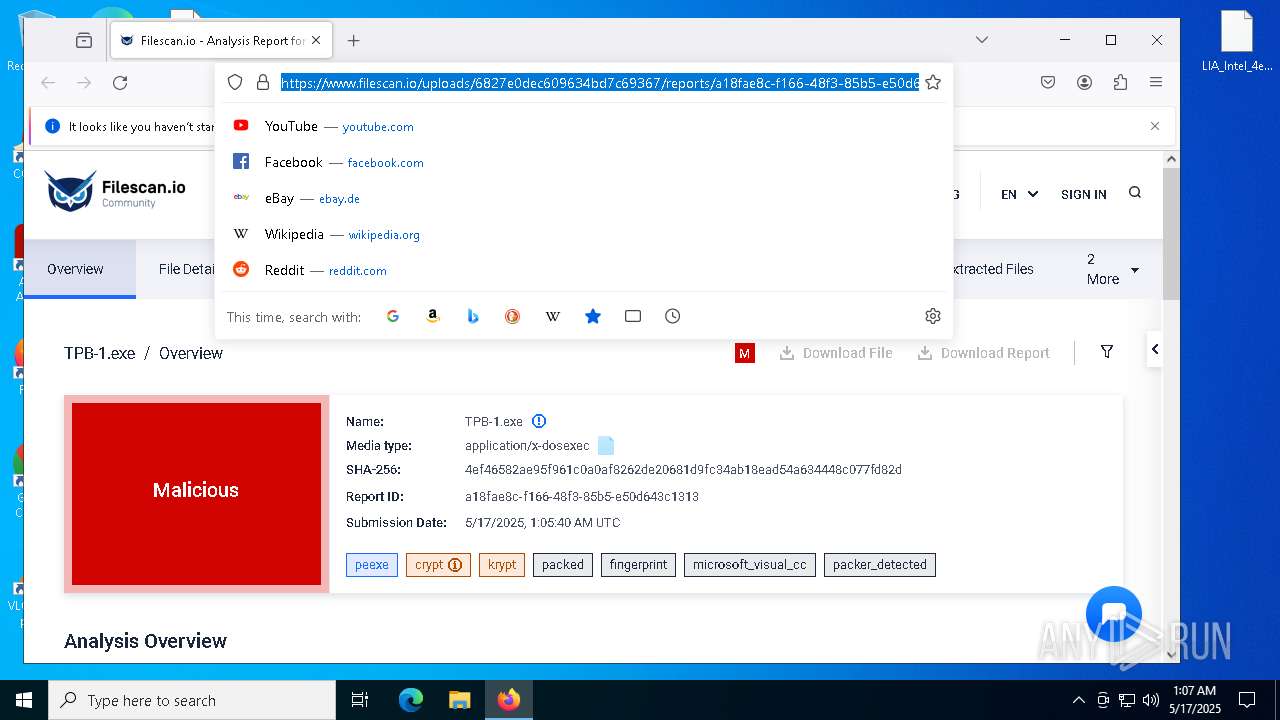Open Windows Start menu
Viewport: 1280px width, 720px height.
pos(24,700)
